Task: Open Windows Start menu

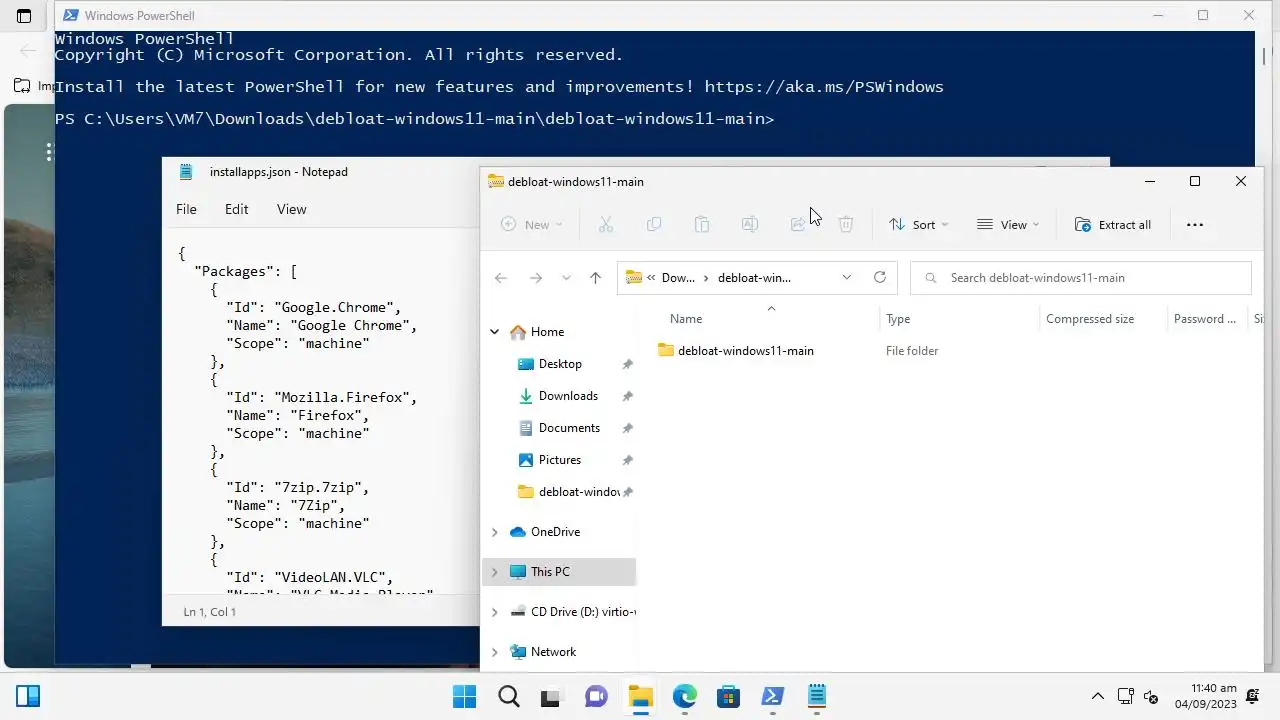Action: click(x=465, y=696)
